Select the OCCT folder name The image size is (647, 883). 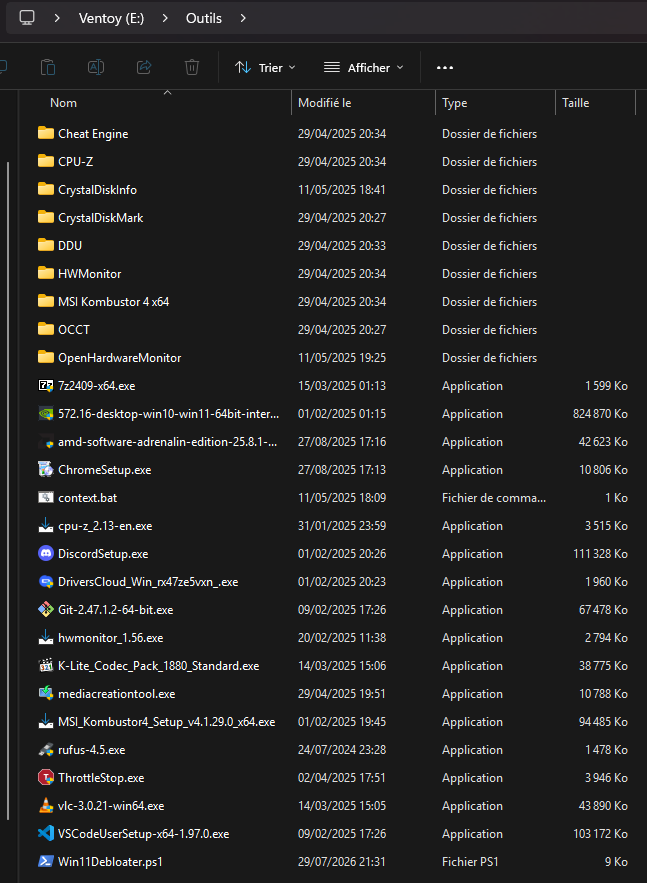pos(74,329)
